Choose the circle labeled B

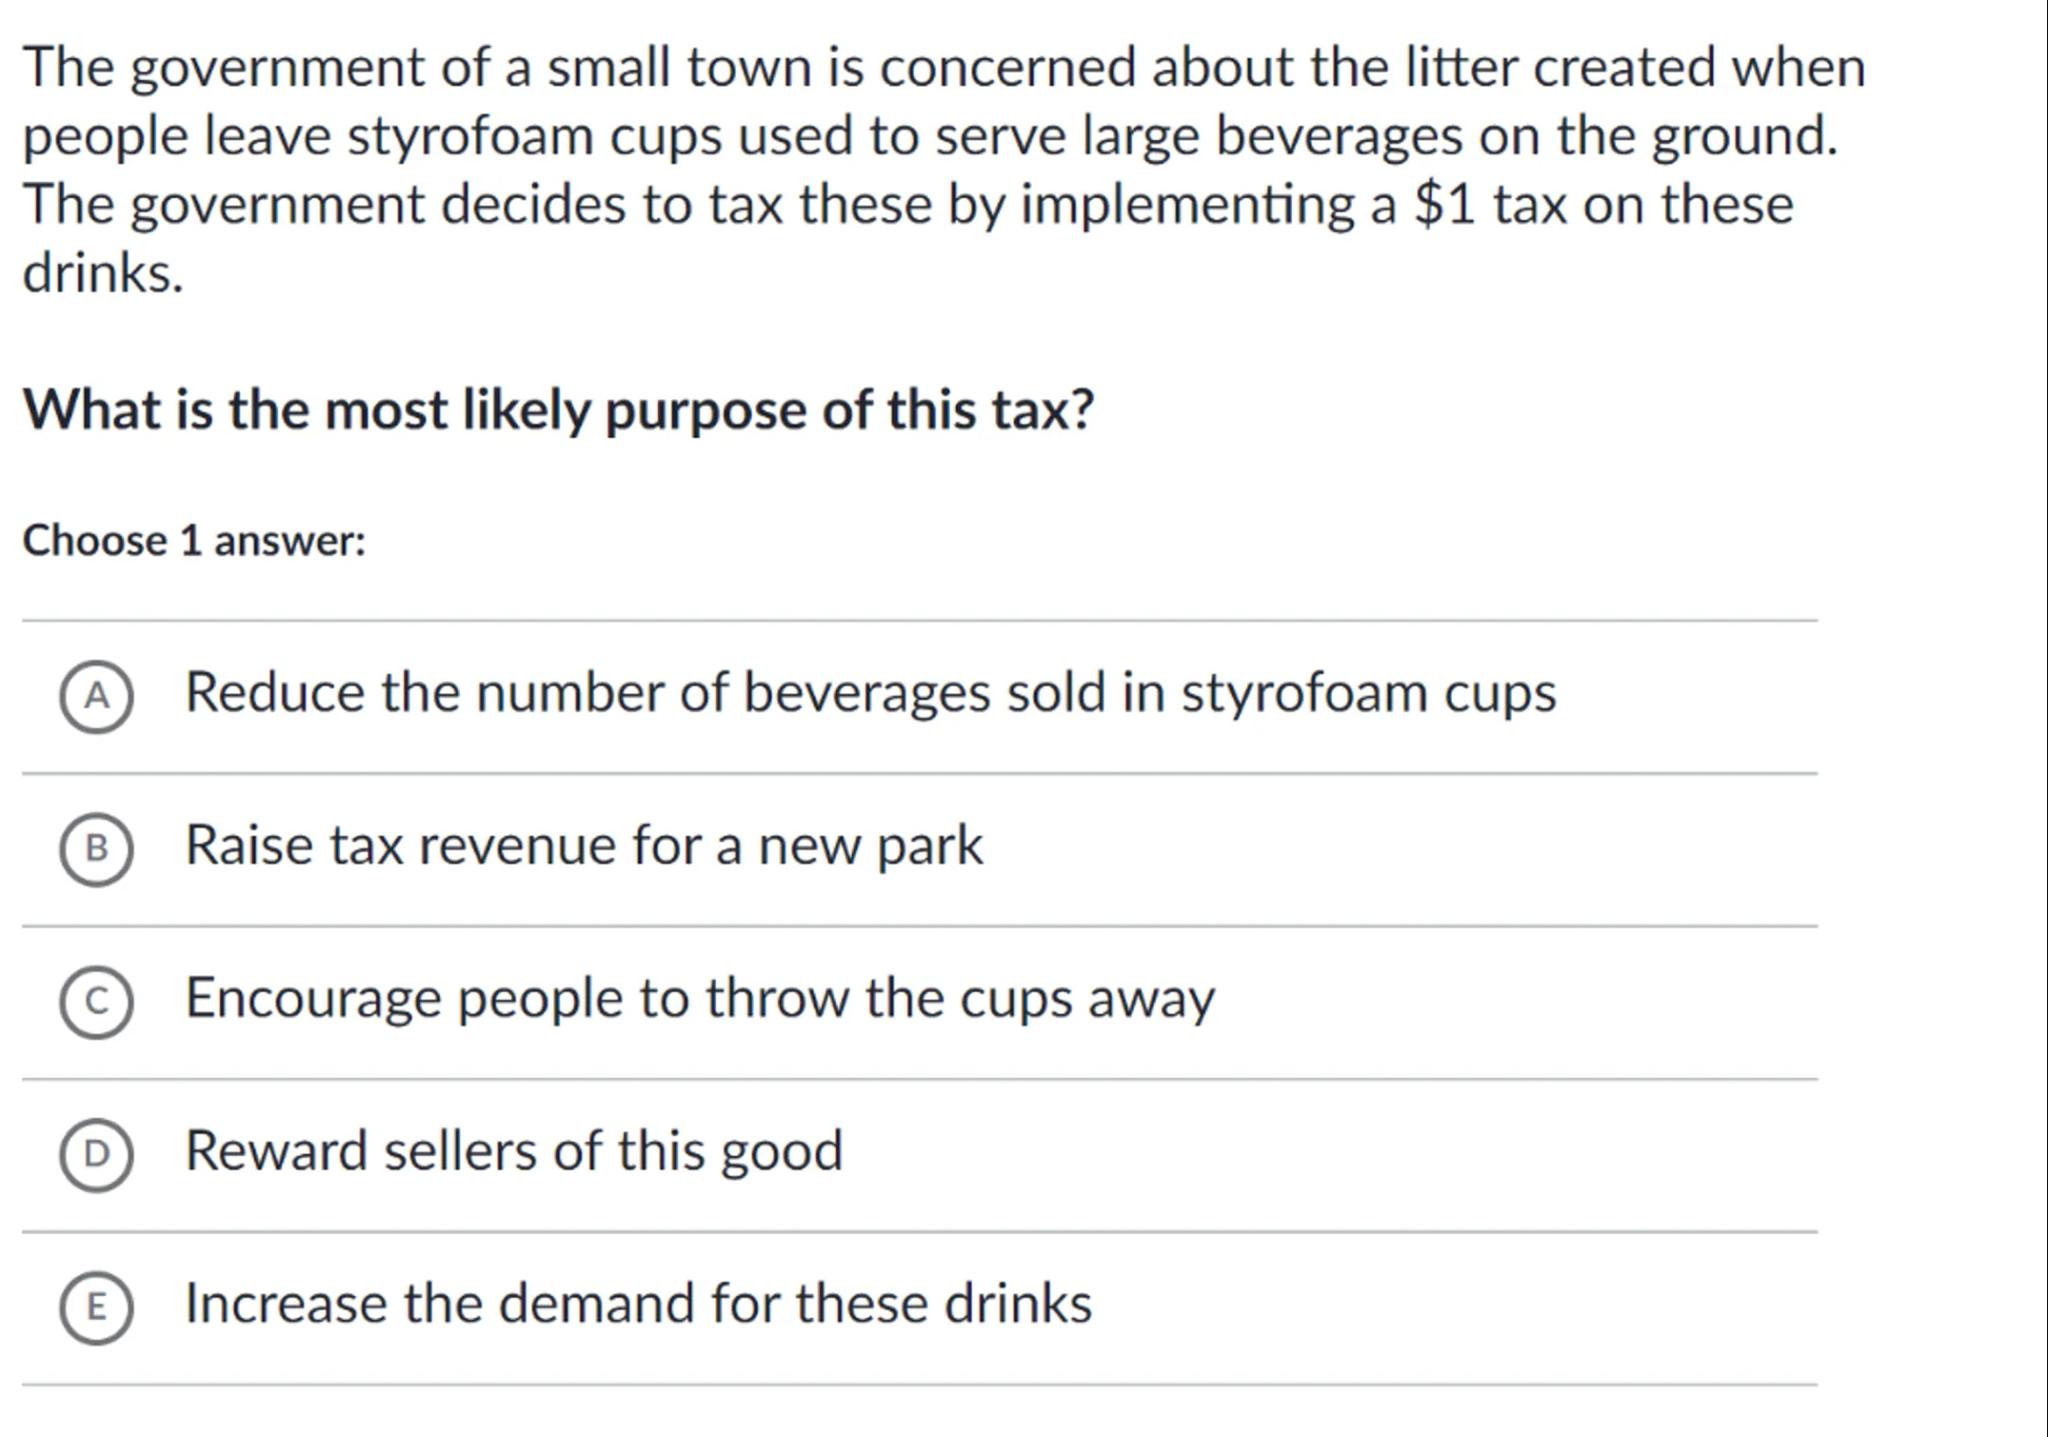(96, 849)
